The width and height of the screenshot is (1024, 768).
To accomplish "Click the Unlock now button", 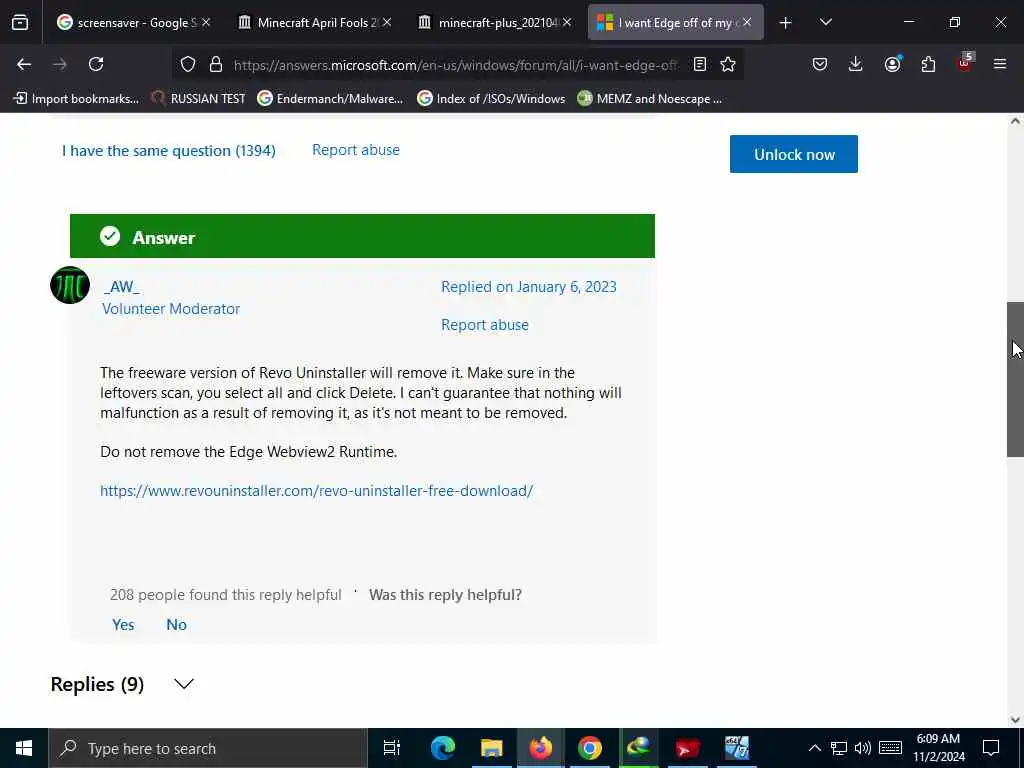I will click(x=793, y=154).
